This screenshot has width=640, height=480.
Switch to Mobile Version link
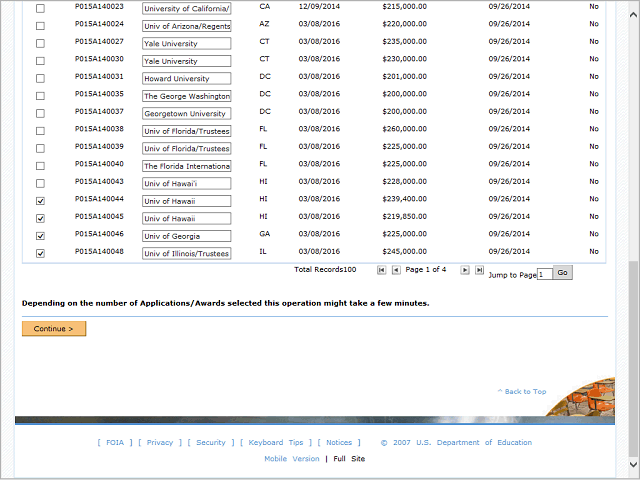coord(292,459)
